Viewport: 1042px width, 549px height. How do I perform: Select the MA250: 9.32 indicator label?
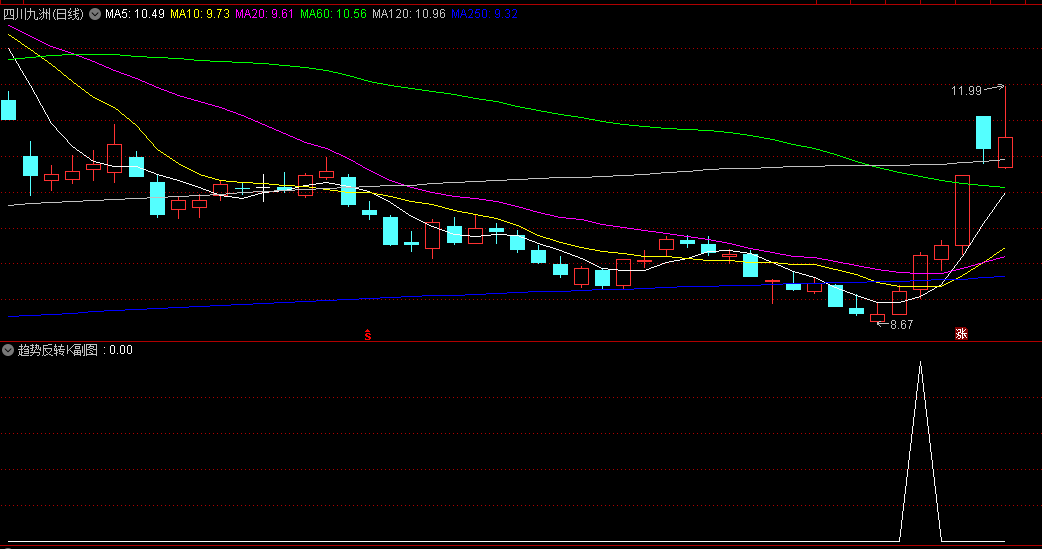click(x=484, y=14)
